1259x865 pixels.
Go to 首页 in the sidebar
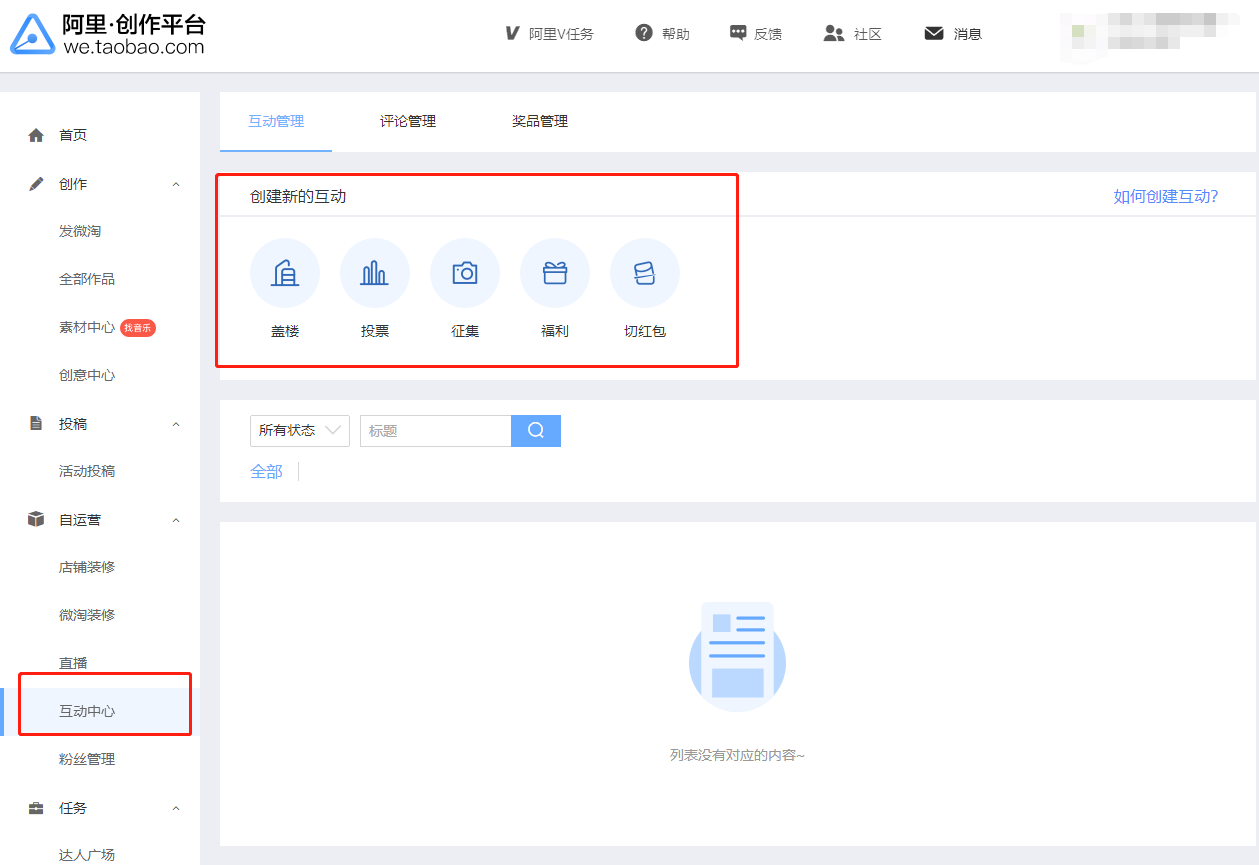point(73,135)
